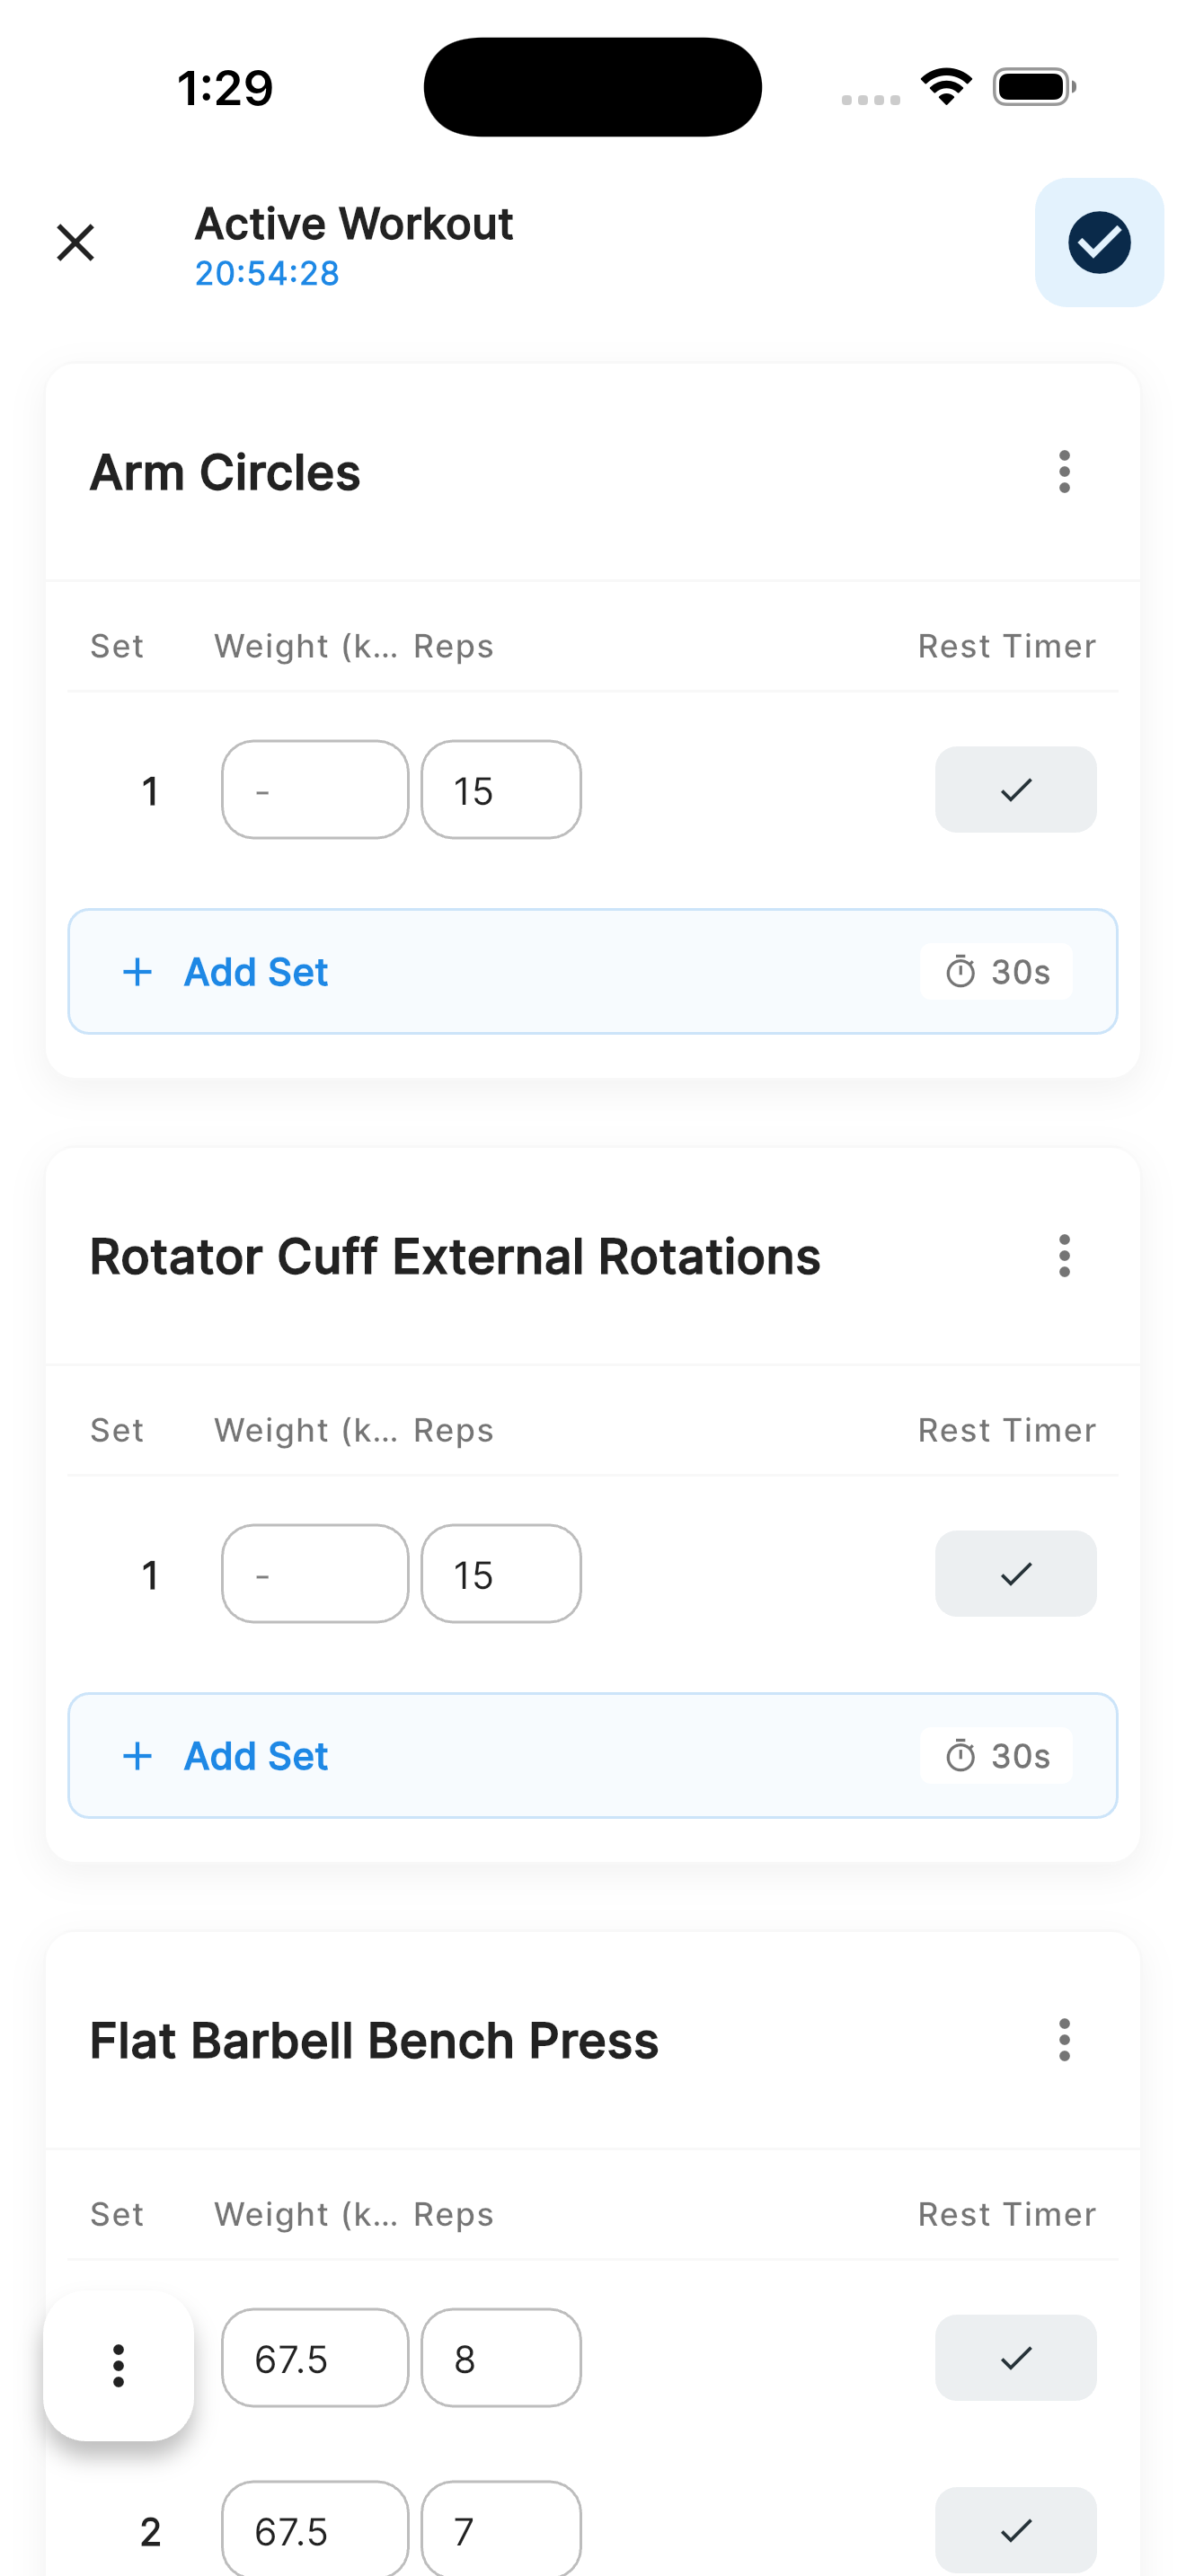The width and height of the screenshot is (1186, 2576).
Task: Add a set to Rotator Cuff External Rotations
Action: coord(254,1755)
